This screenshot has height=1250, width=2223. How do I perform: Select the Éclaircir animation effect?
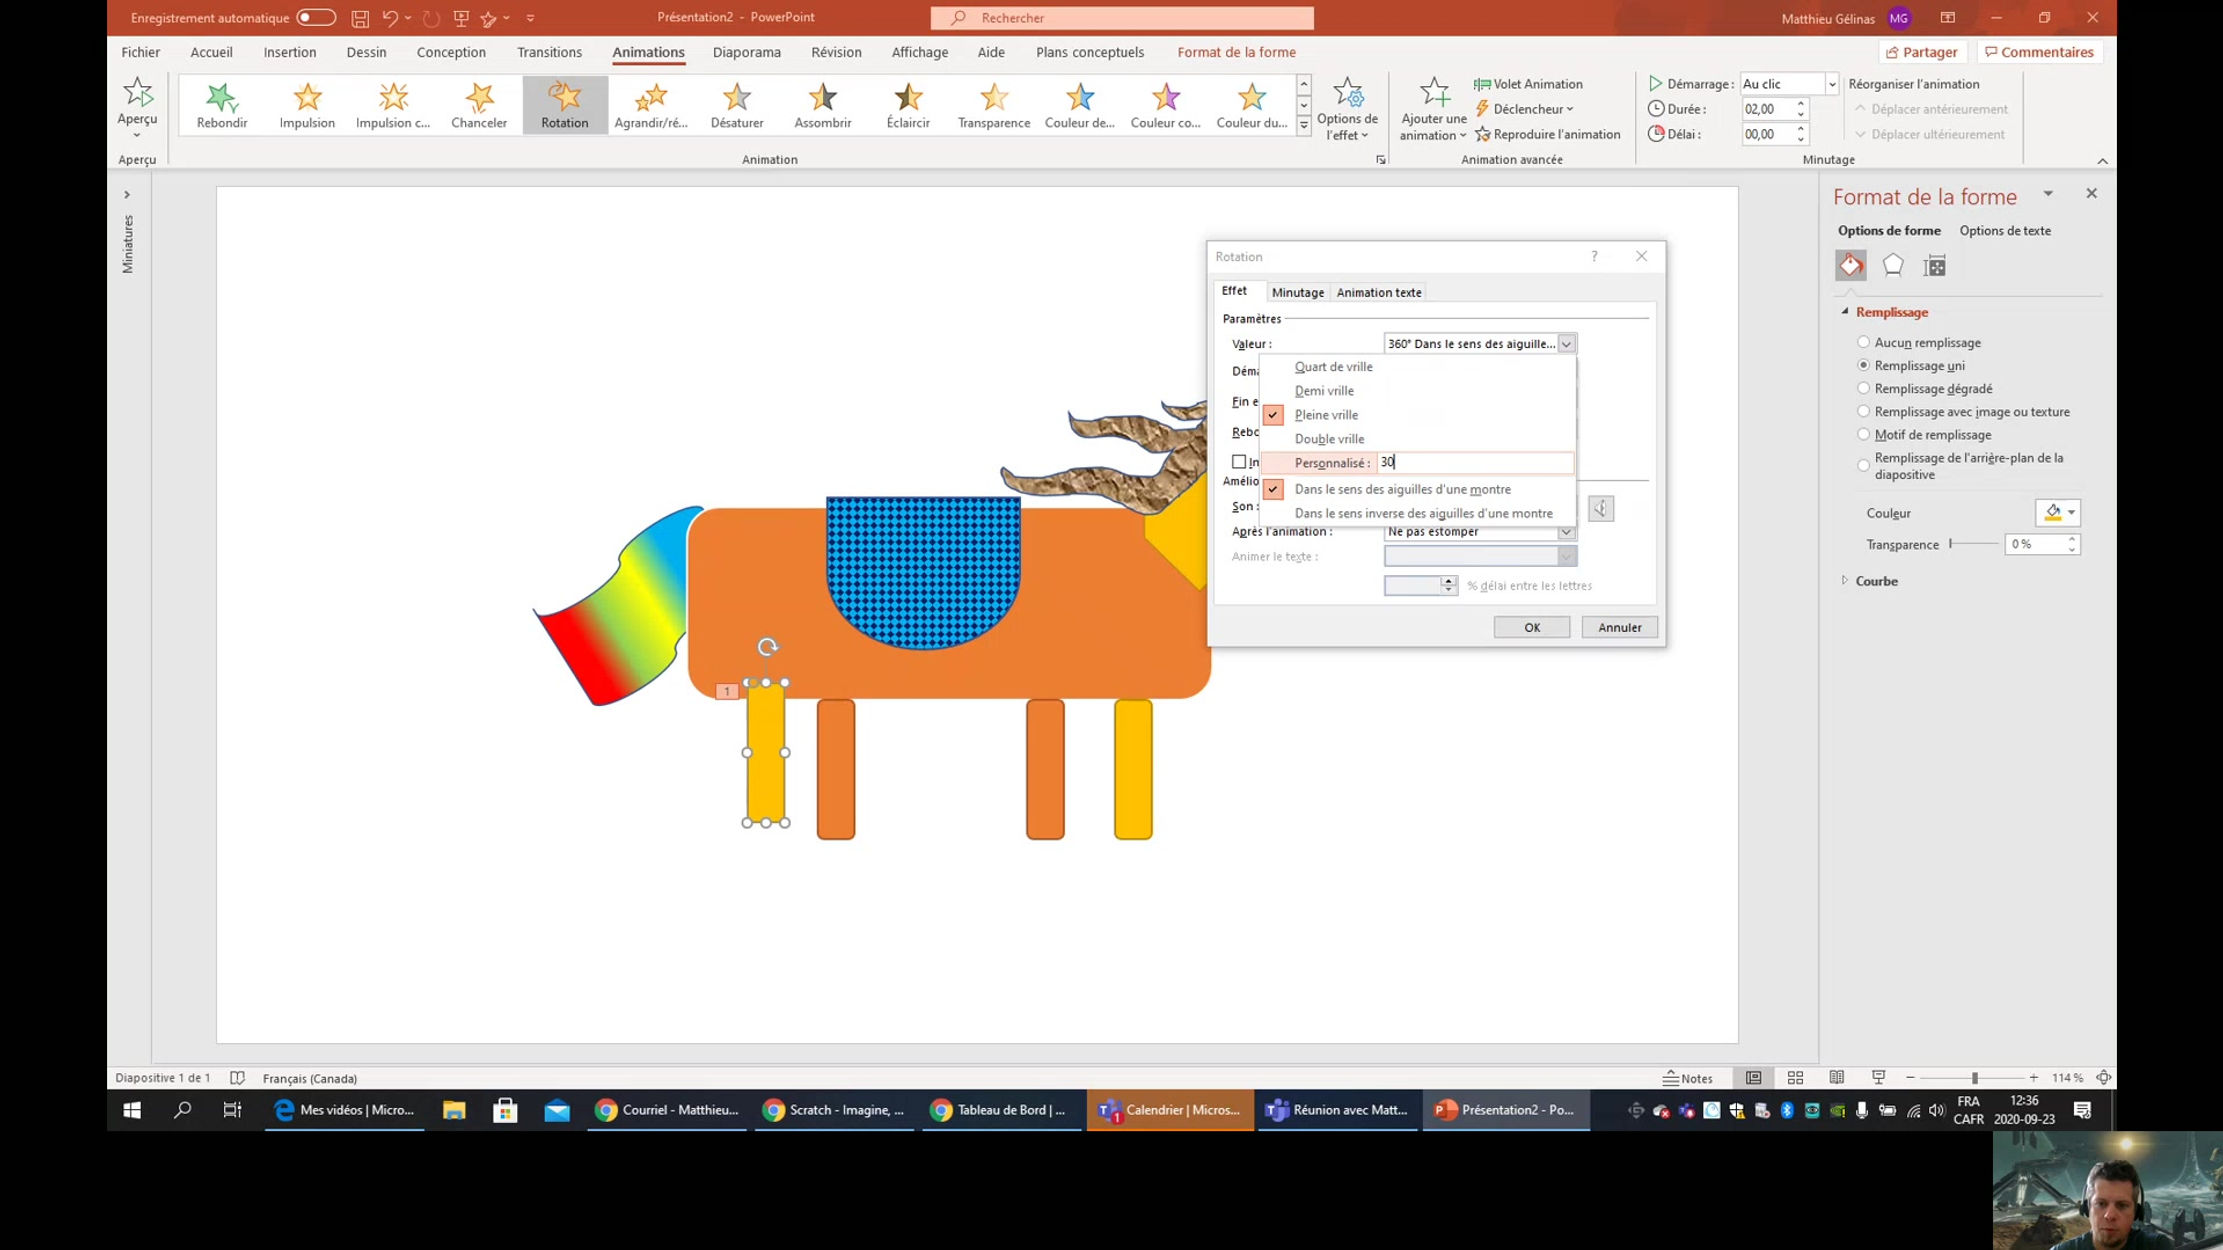pos(907,104)
